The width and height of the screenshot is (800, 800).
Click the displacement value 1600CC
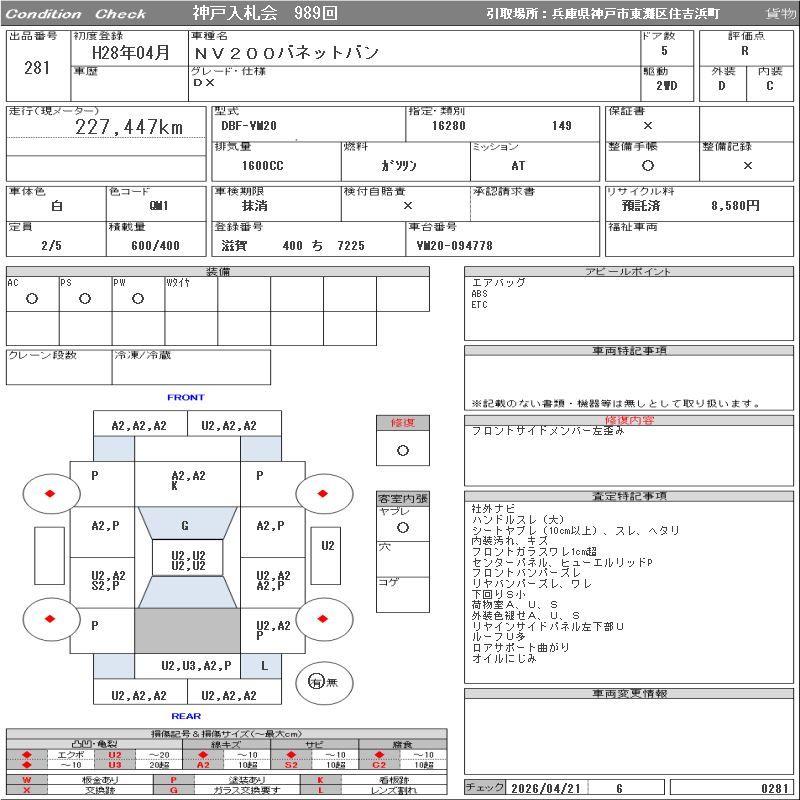click(263, 166)
